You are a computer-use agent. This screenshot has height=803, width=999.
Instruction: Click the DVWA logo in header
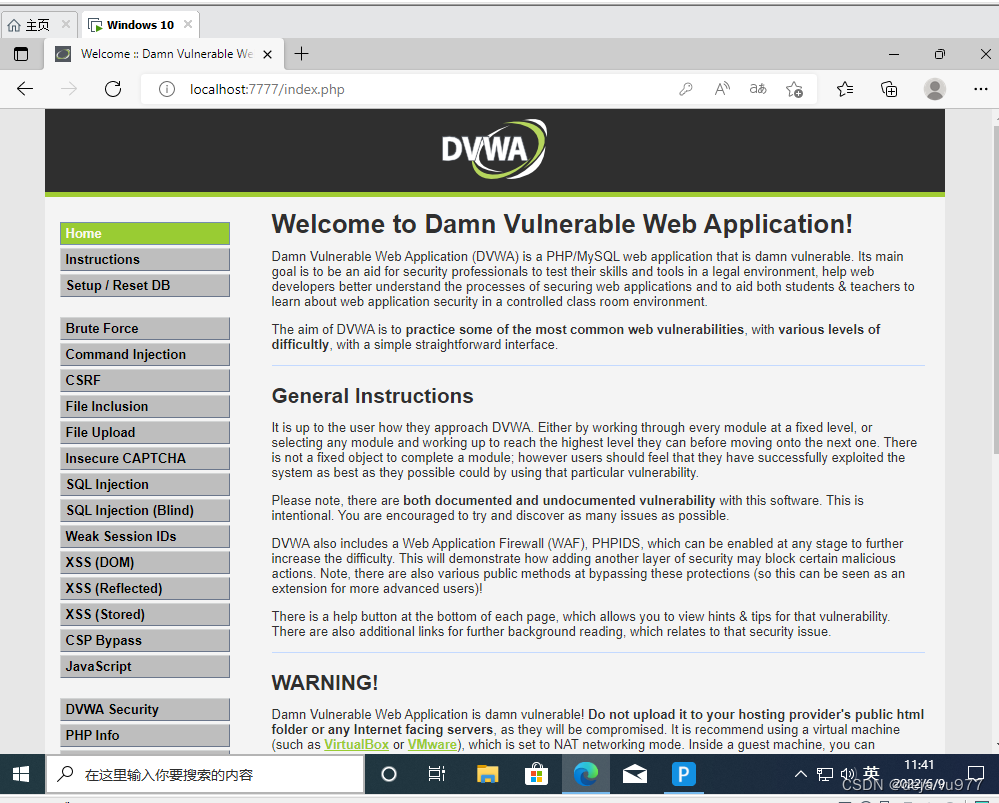(494, 149)
